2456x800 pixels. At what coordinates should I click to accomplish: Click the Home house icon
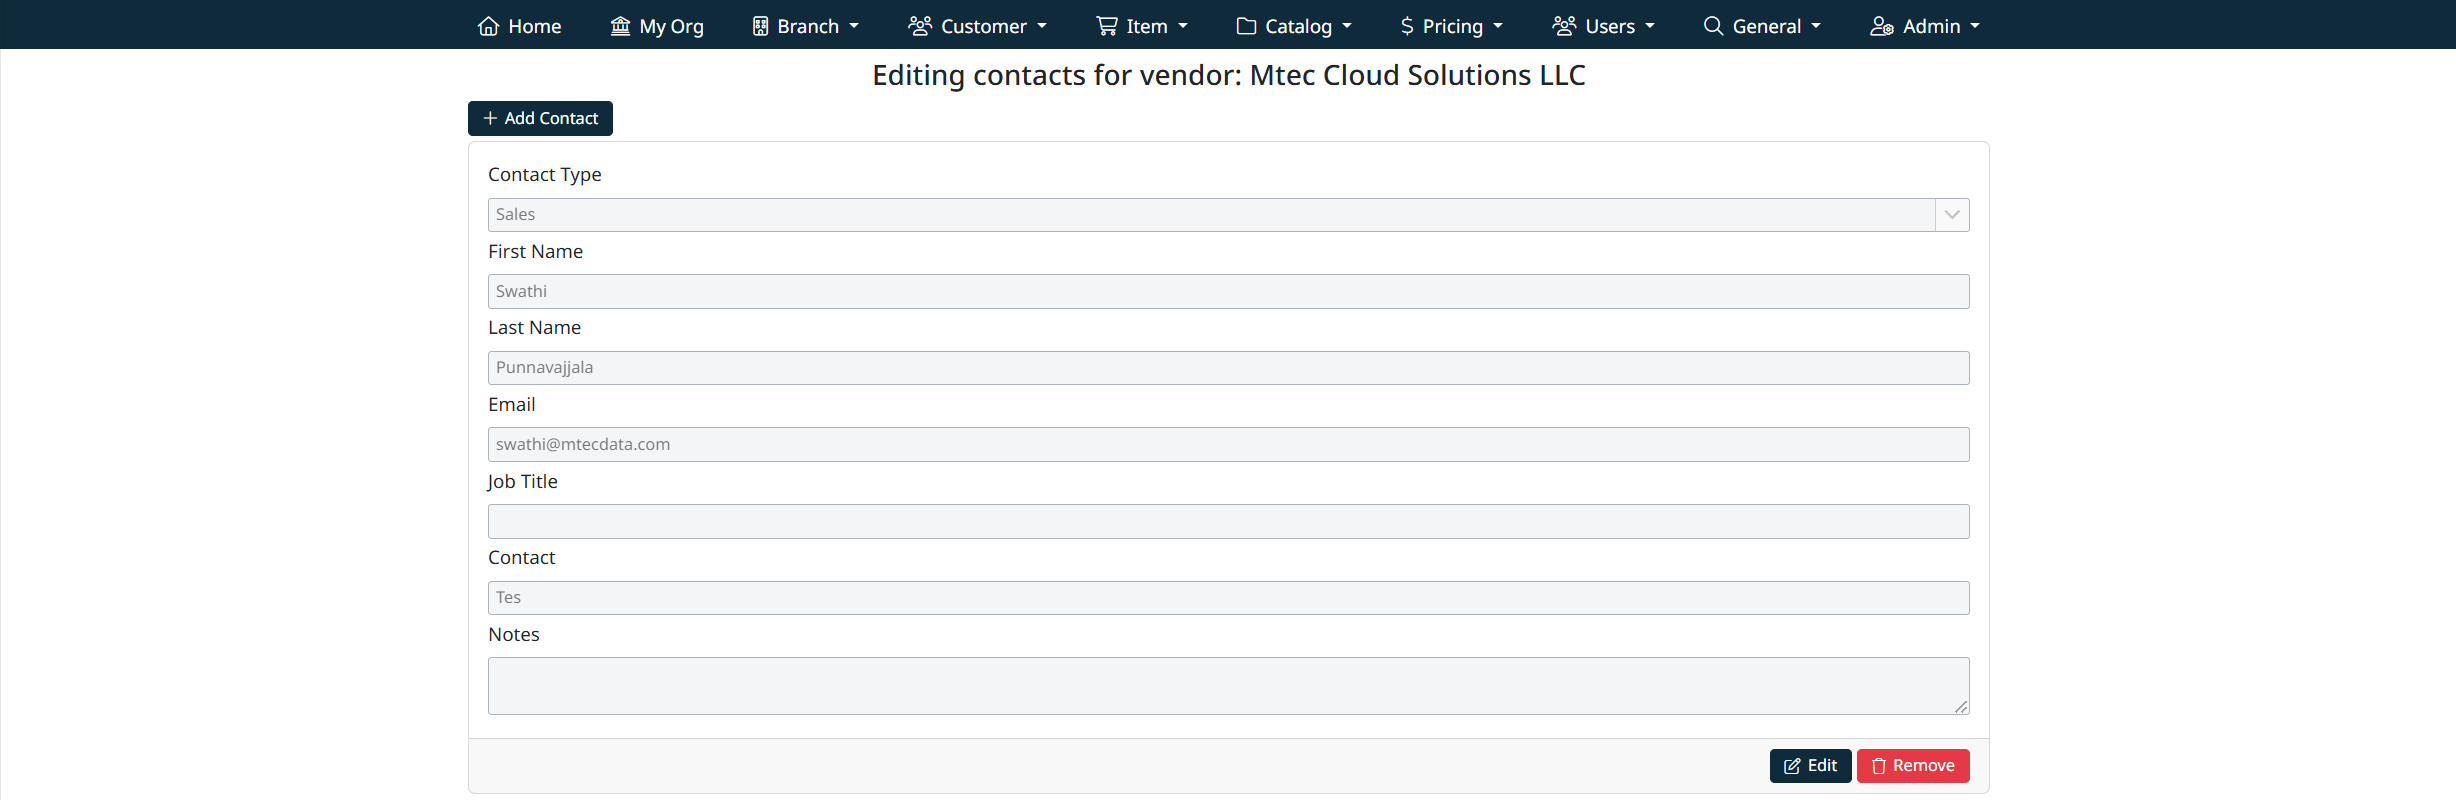click(488, 26)
